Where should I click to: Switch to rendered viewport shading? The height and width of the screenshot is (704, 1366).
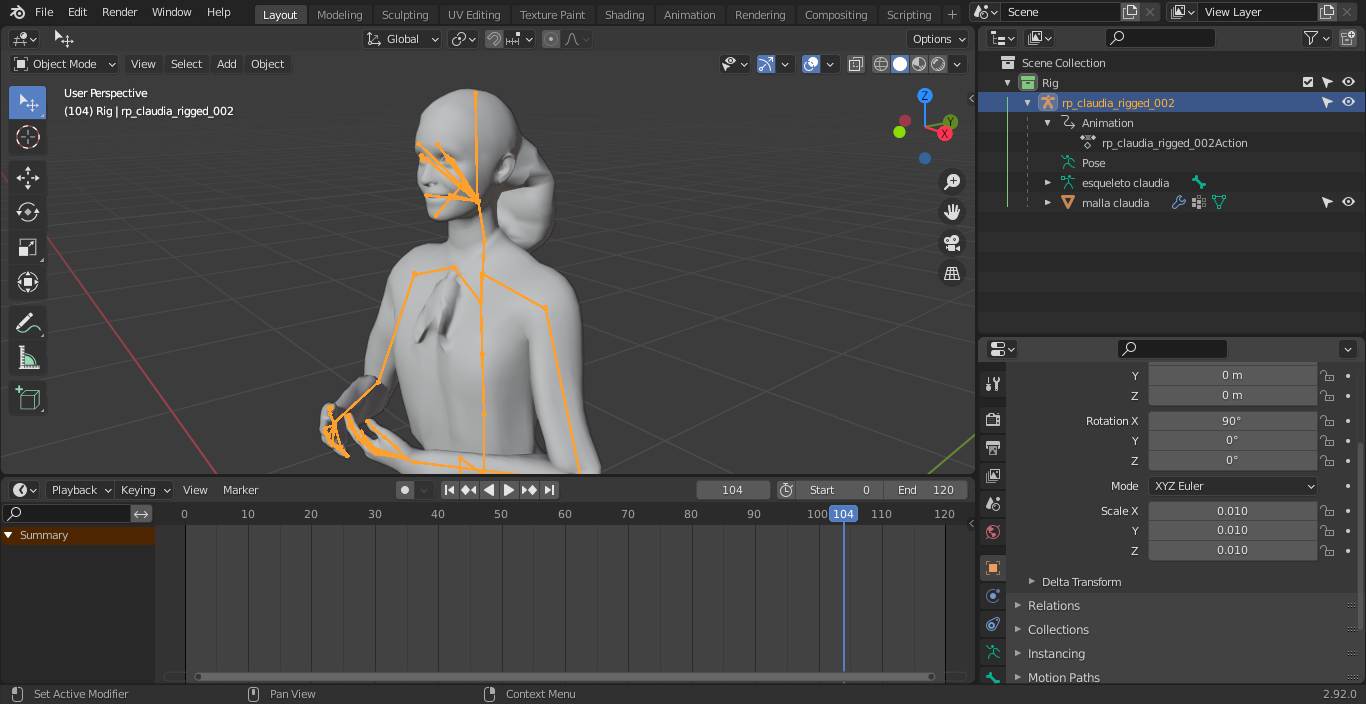tap(938, 64)
